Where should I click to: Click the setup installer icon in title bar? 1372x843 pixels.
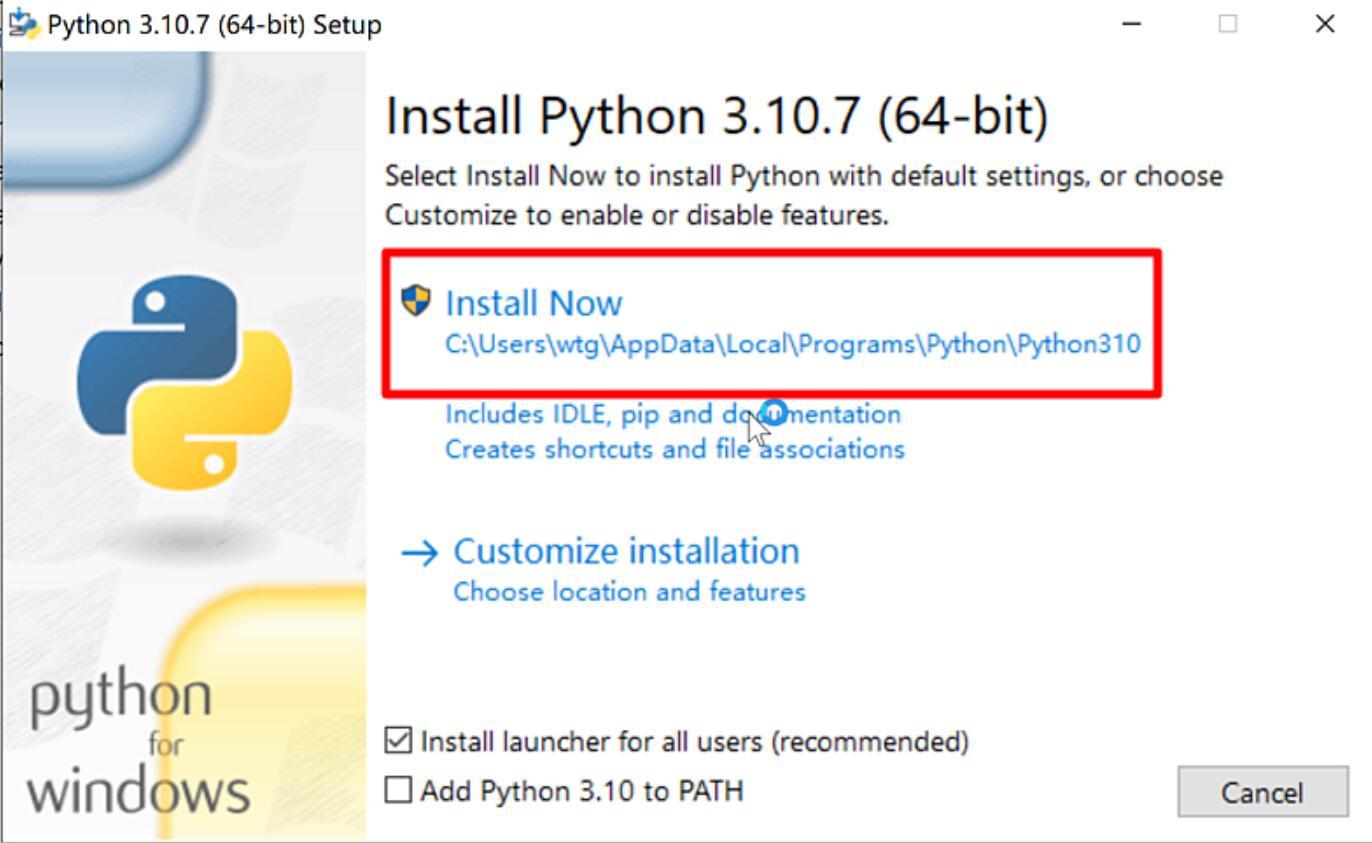(22, 23)
